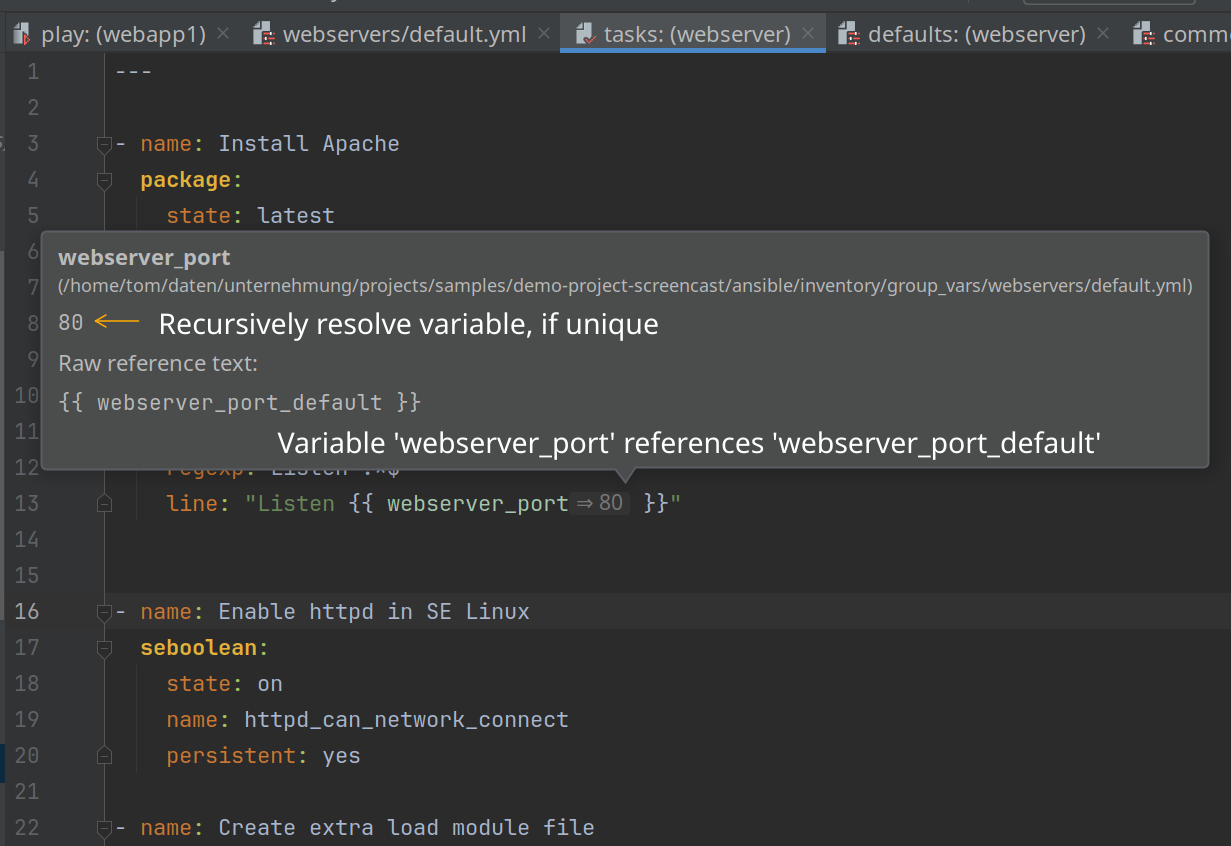Close the defaults: (webserver) tab

(1103, 34)
